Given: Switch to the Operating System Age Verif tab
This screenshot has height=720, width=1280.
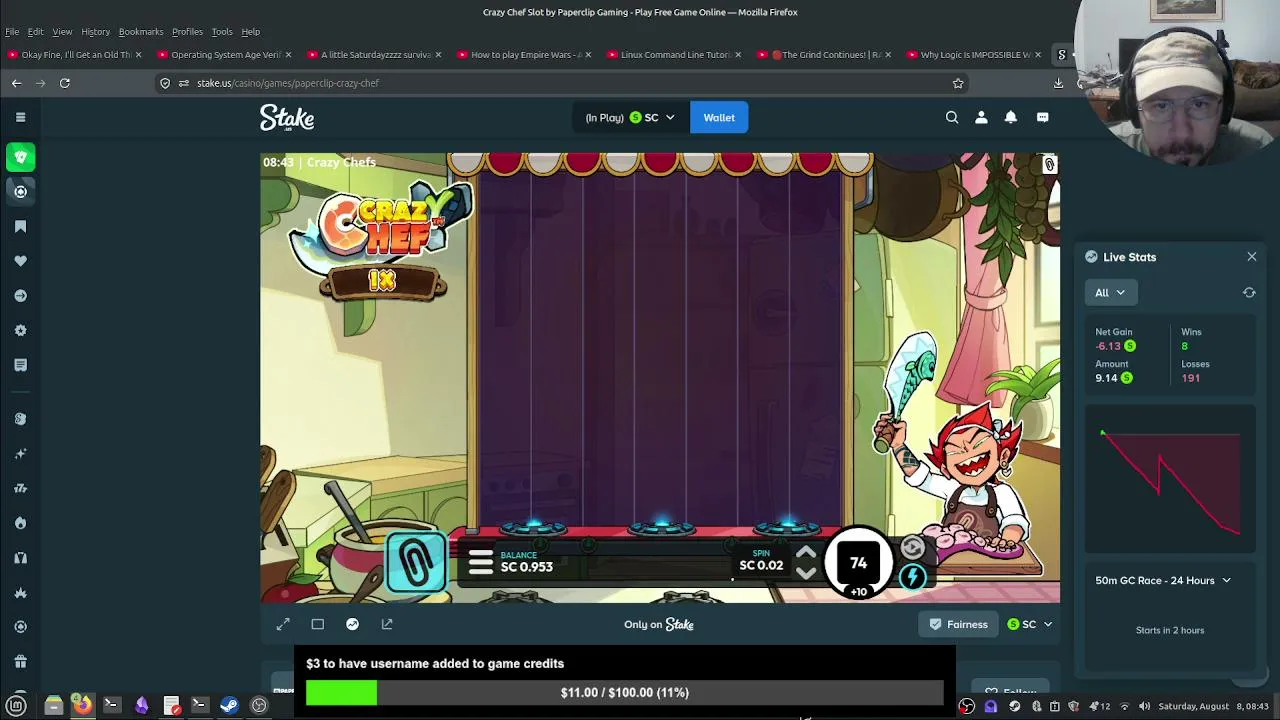Looking at the screenshot, I should (224, 55).
